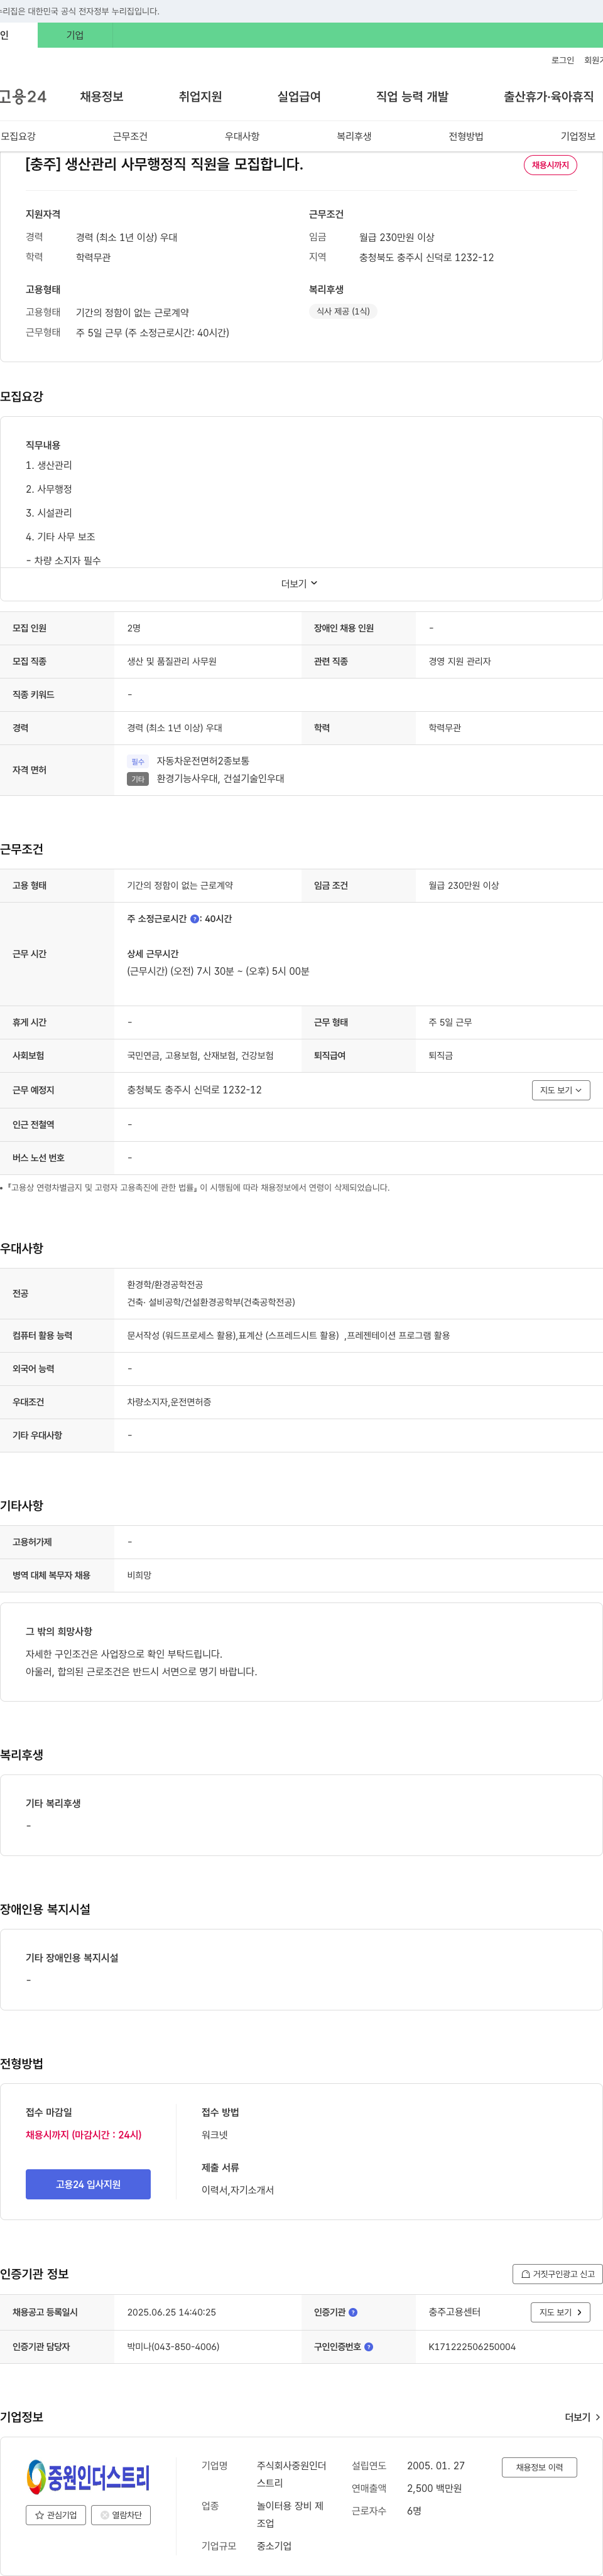Jump to the 모집요강 section tab
The height and width of the screenshot is (2576, 603).
[18, 136]
